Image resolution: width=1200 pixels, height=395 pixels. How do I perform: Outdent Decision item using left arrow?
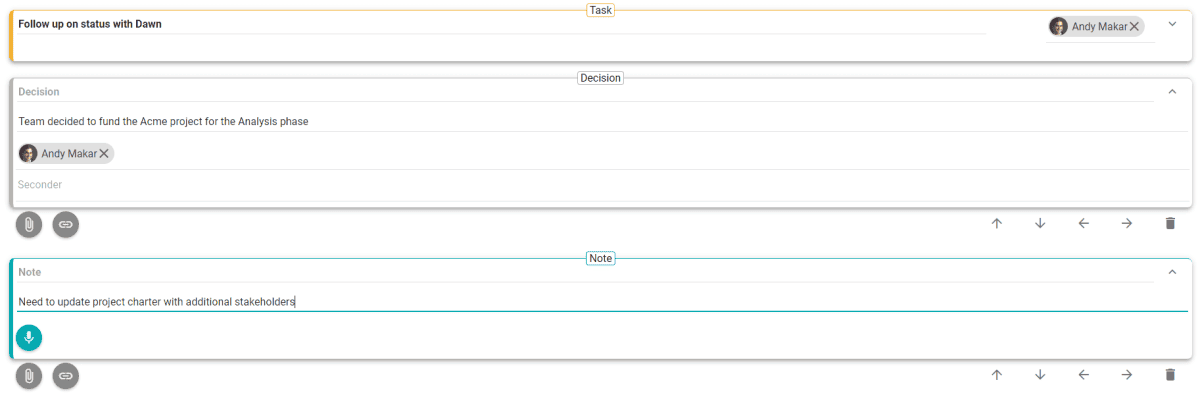pos(1083,223)
